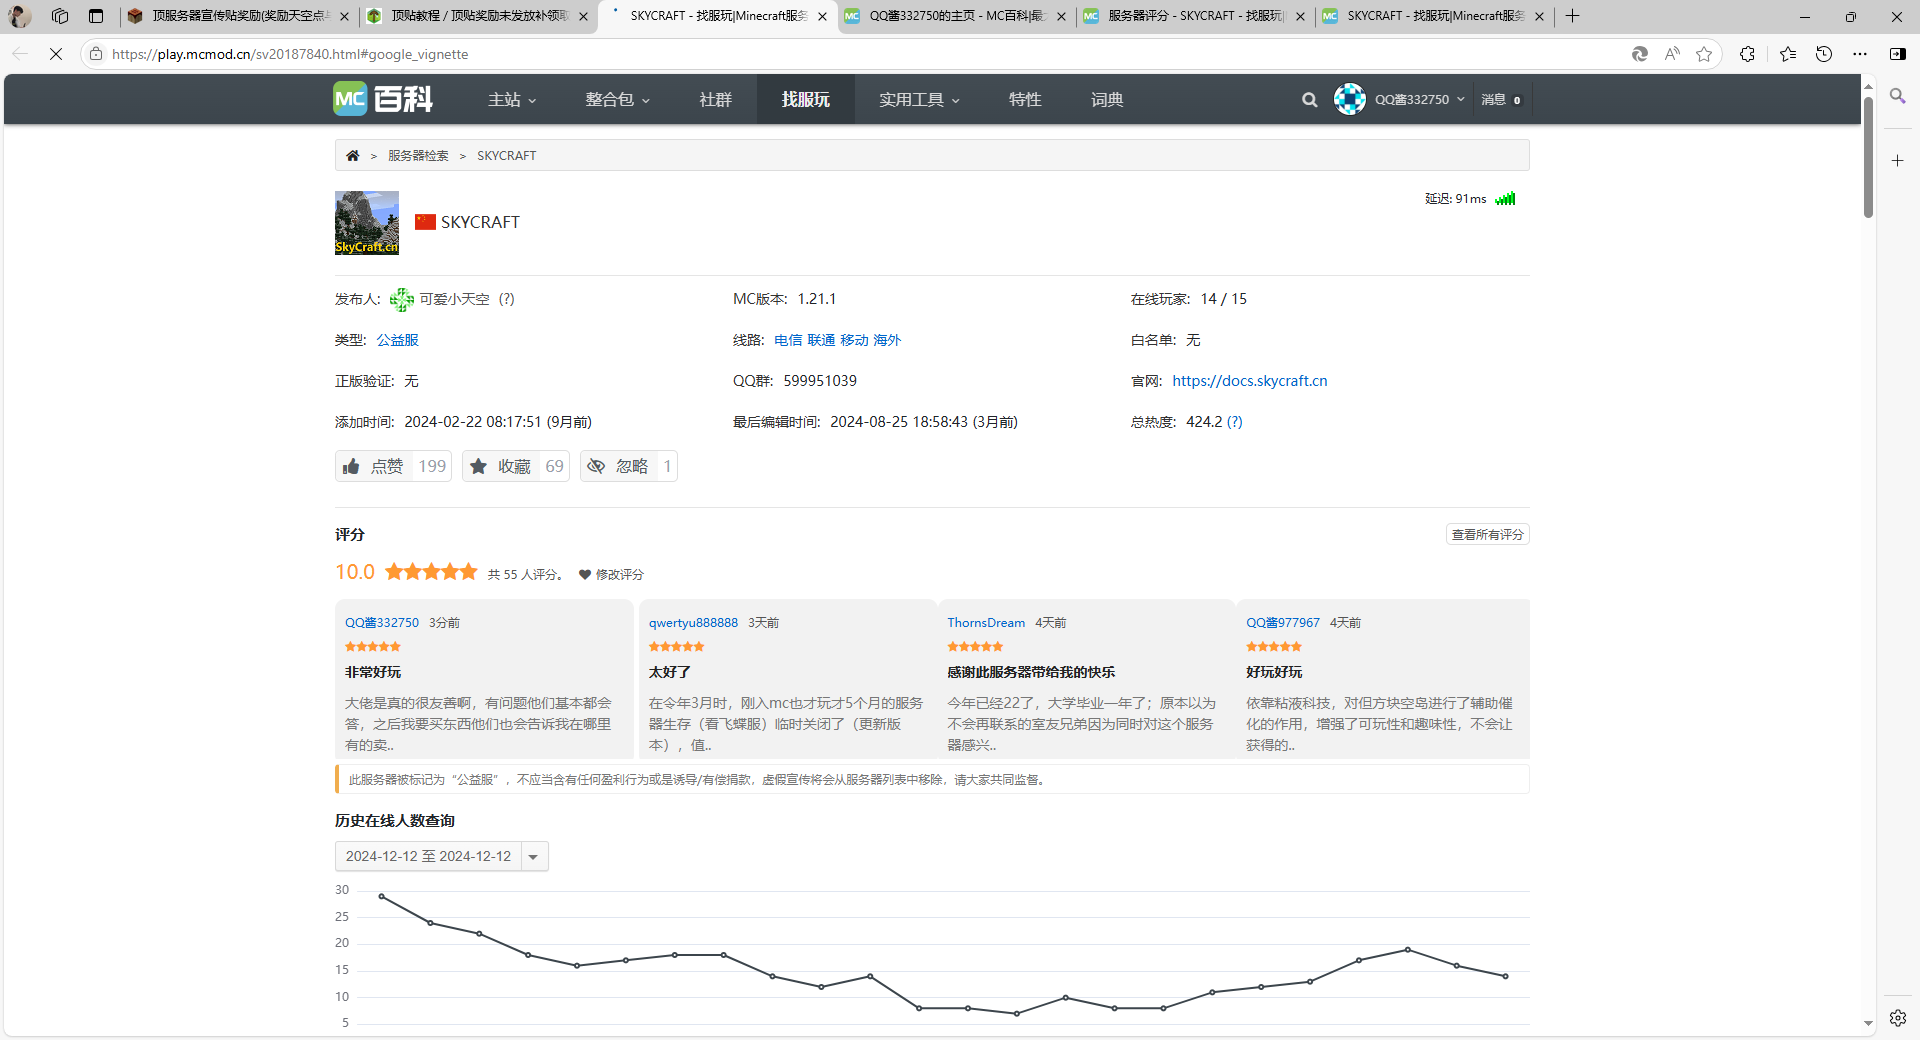Open the tab actions menu icon
Viewport: 1920px width, 1040px height.
pyautogui.click(x=96, y=16)
